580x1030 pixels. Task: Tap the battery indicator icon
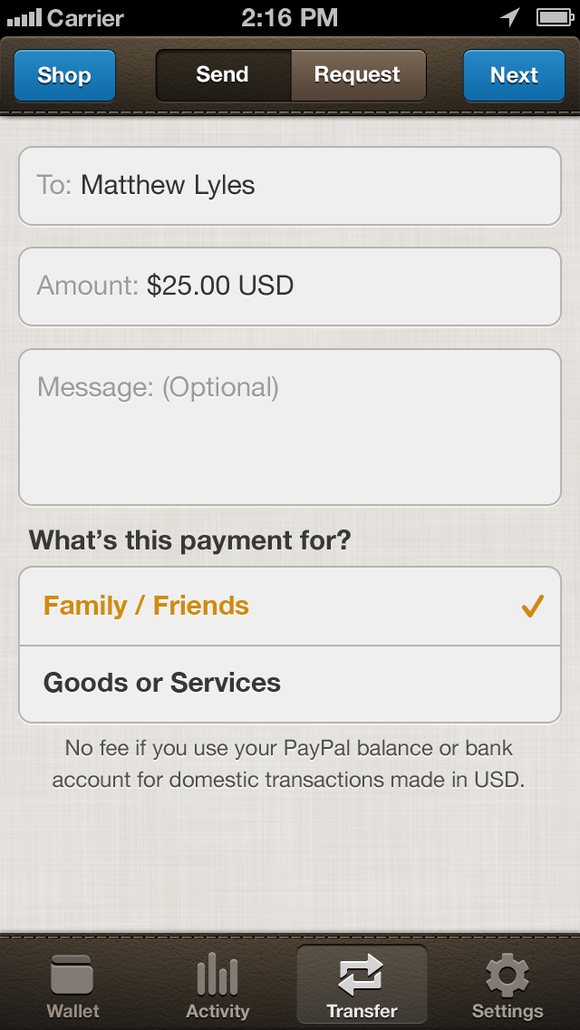pos(555,18)
